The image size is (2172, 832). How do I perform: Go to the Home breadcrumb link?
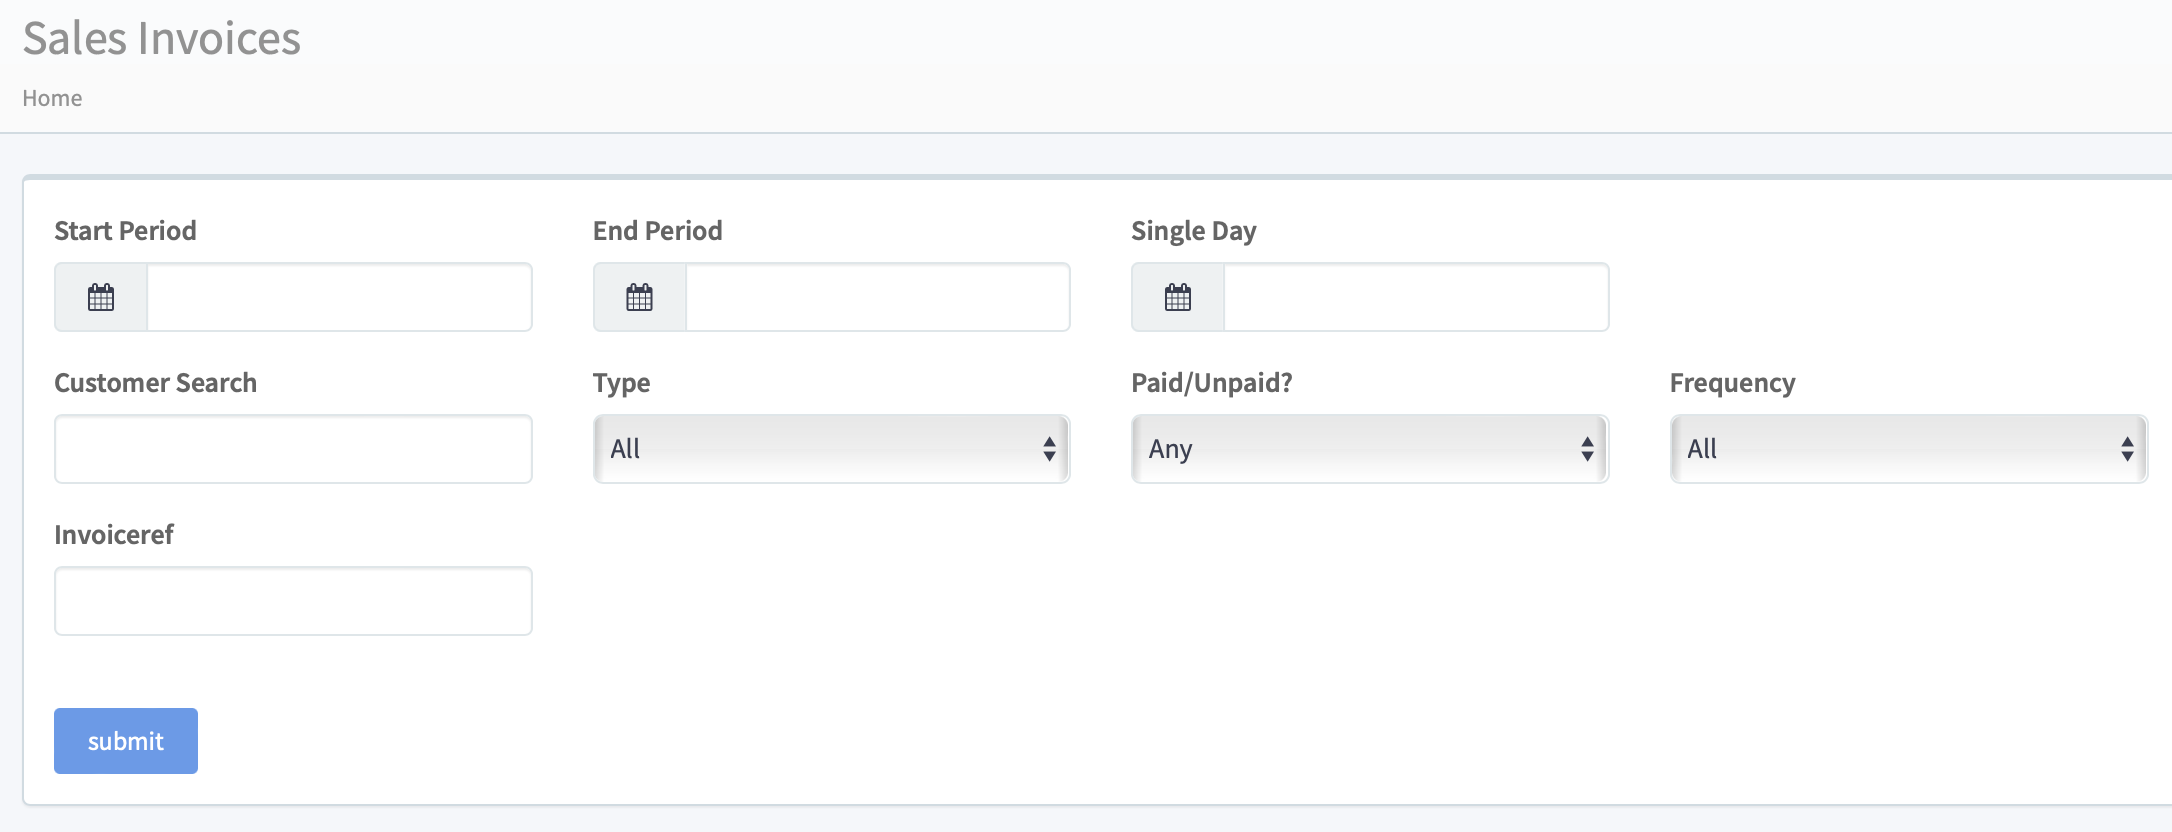point(52,98)
